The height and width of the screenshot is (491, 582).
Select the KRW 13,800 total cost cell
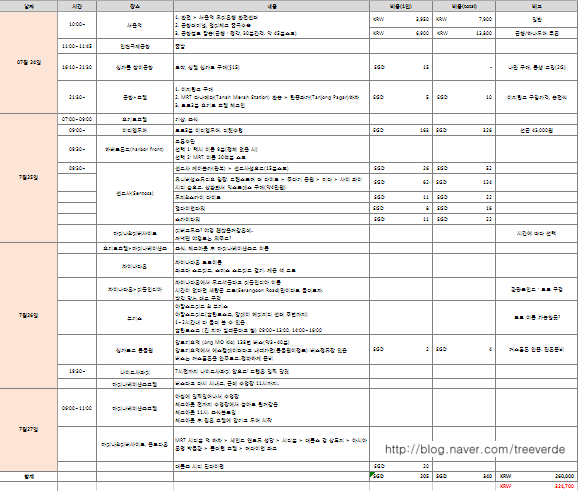[x=464, y=33]
